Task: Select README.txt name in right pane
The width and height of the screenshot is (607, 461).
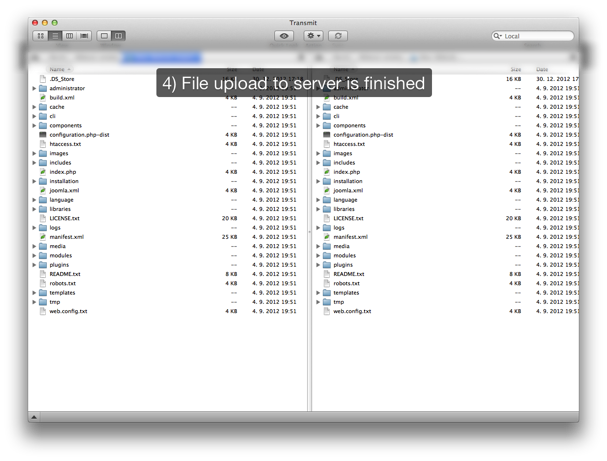Action: click(349, 274)
